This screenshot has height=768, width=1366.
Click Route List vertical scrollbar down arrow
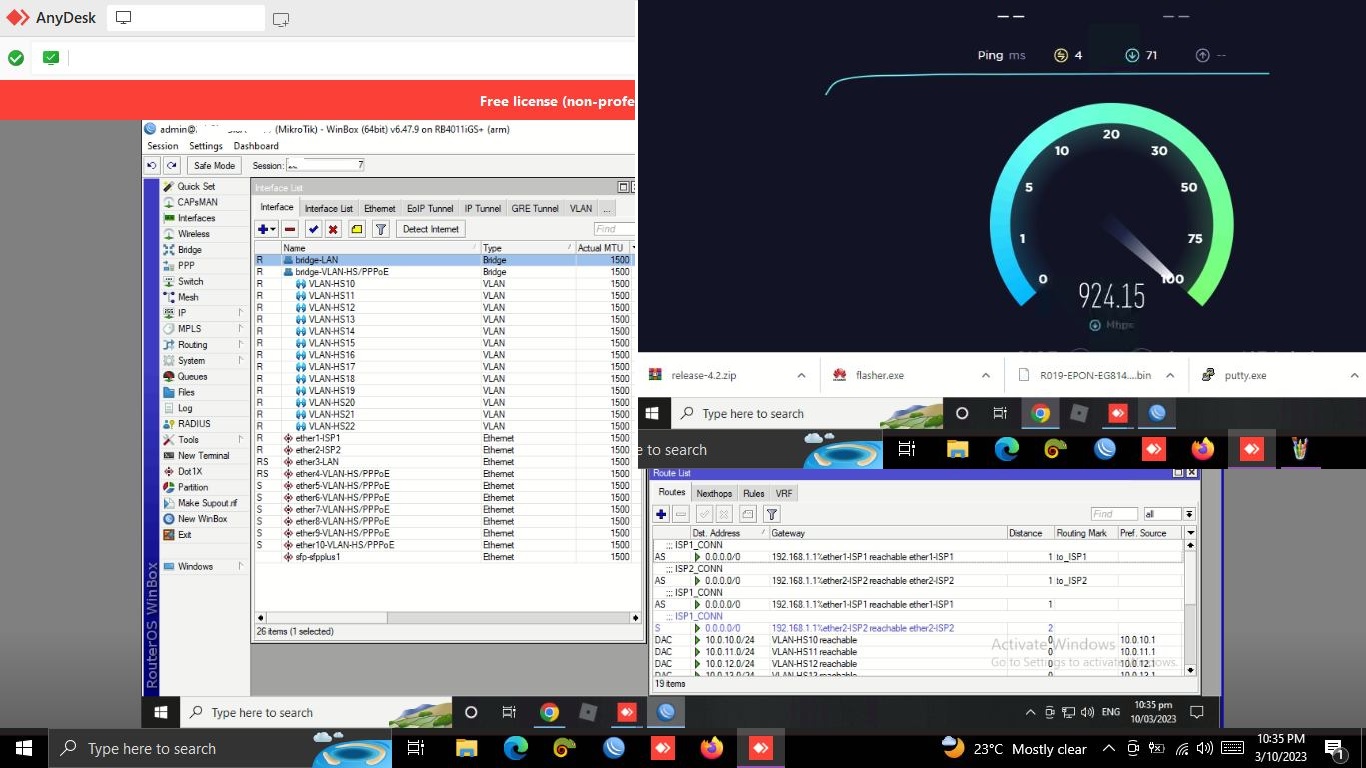1190,670
